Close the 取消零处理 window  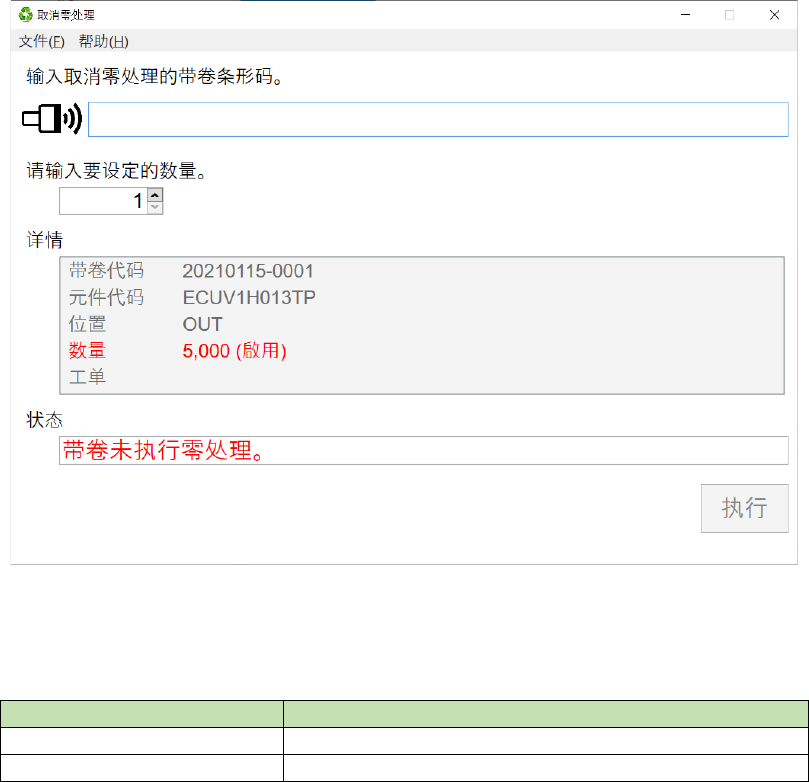tap(774, 15)
